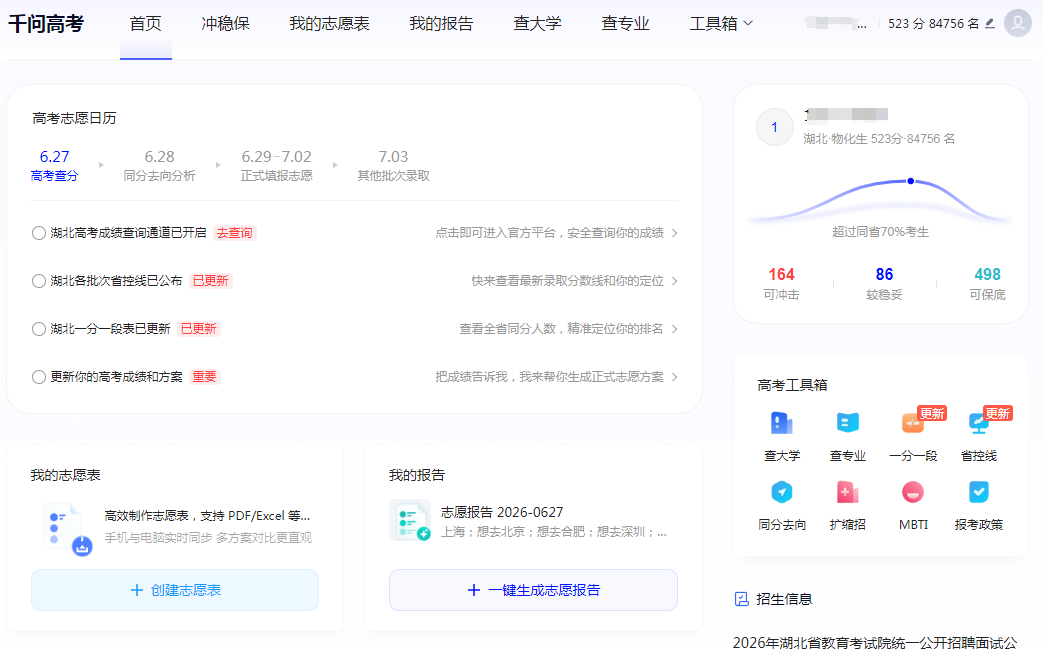View the 164 可冲击 schools count
Screen dimensions: 1043x649
(782, 283)
